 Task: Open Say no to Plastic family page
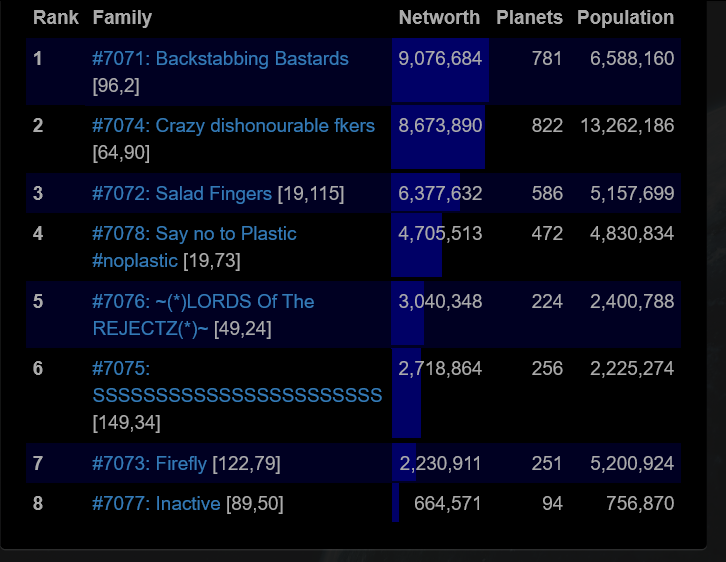(194, 234)
